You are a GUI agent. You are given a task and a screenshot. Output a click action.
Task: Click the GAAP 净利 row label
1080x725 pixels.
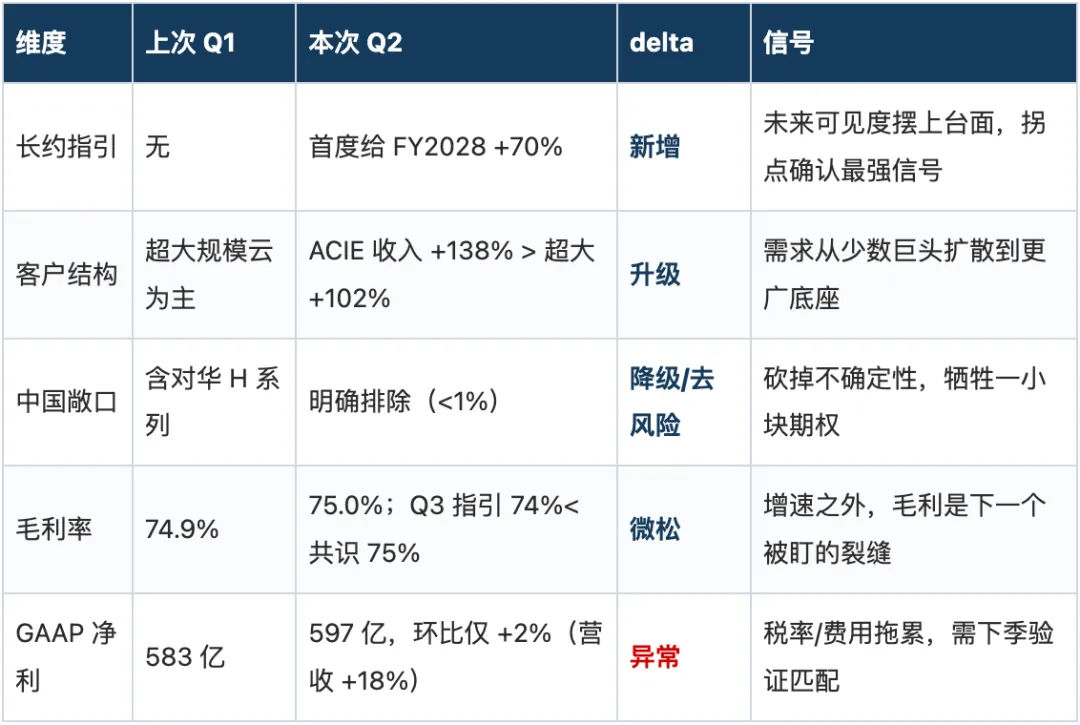[66, 656]
